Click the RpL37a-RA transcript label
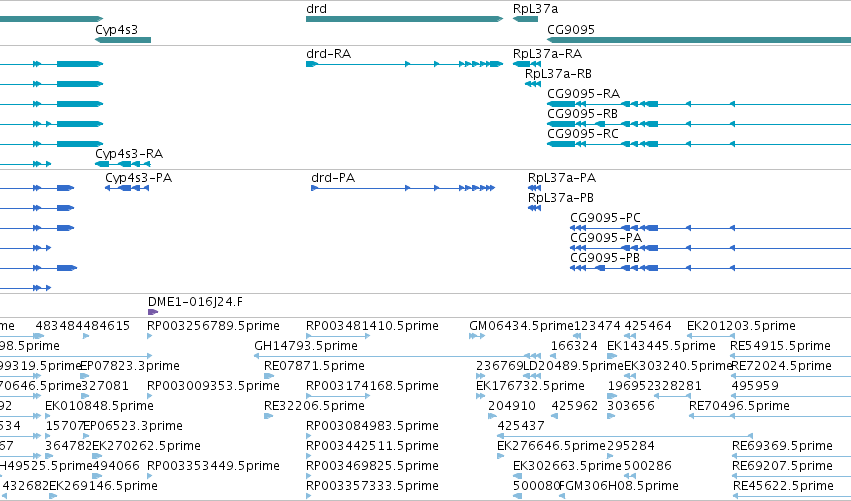The image size is (851, 501). pyautogui.click(x=547, y=54)
